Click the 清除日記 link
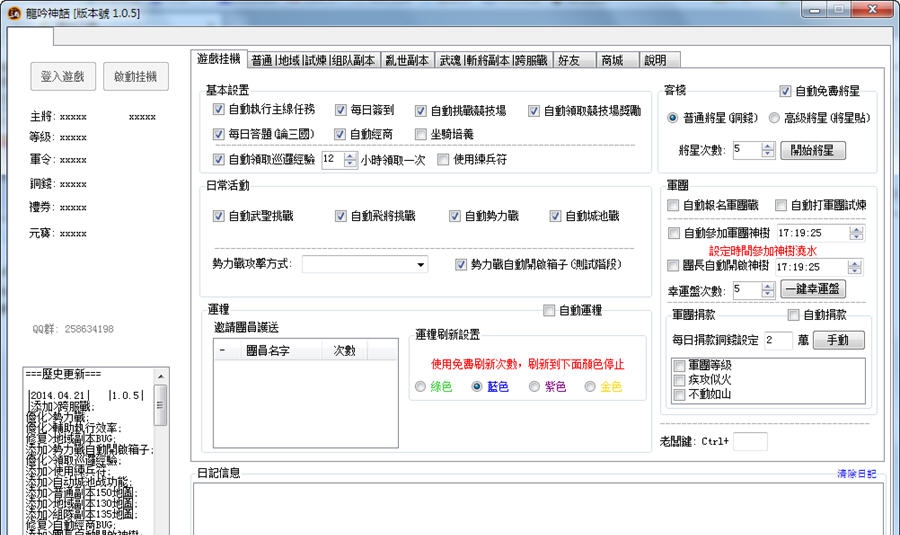Screen dimensions: 900x535 tap(856, 474)
